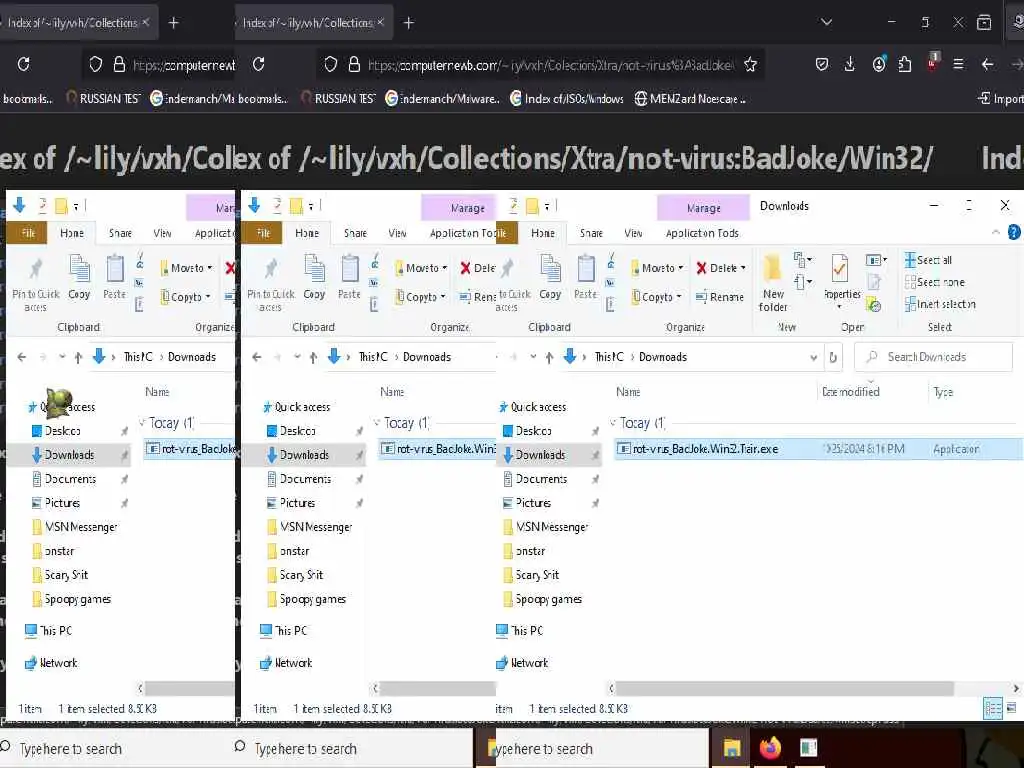The width and height of the screenshot is (1024, 768).
Task: Select Pictures in middle Explorer sidebar
Action: pos(291,503)
